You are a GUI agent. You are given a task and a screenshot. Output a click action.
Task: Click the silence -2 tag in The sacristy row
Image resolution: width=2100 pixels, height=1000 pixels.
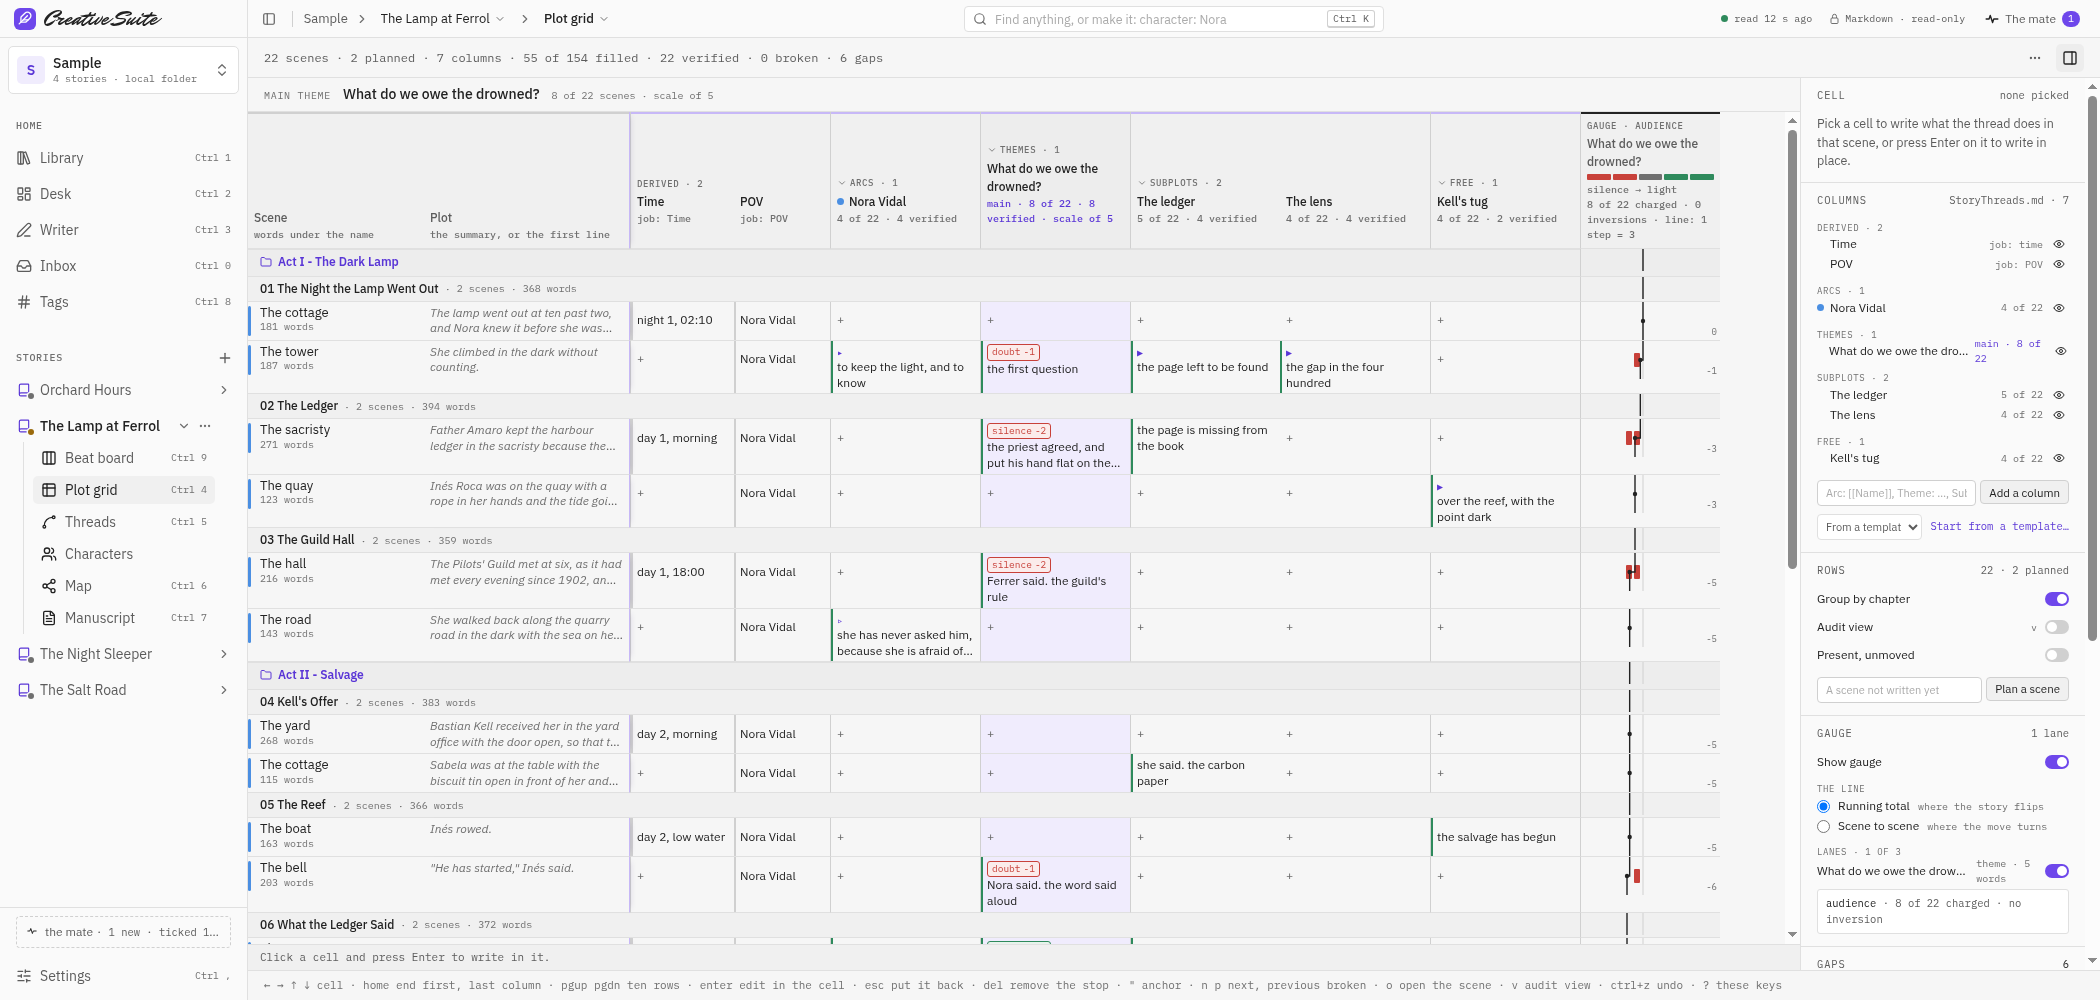(x=1018, y=431)
